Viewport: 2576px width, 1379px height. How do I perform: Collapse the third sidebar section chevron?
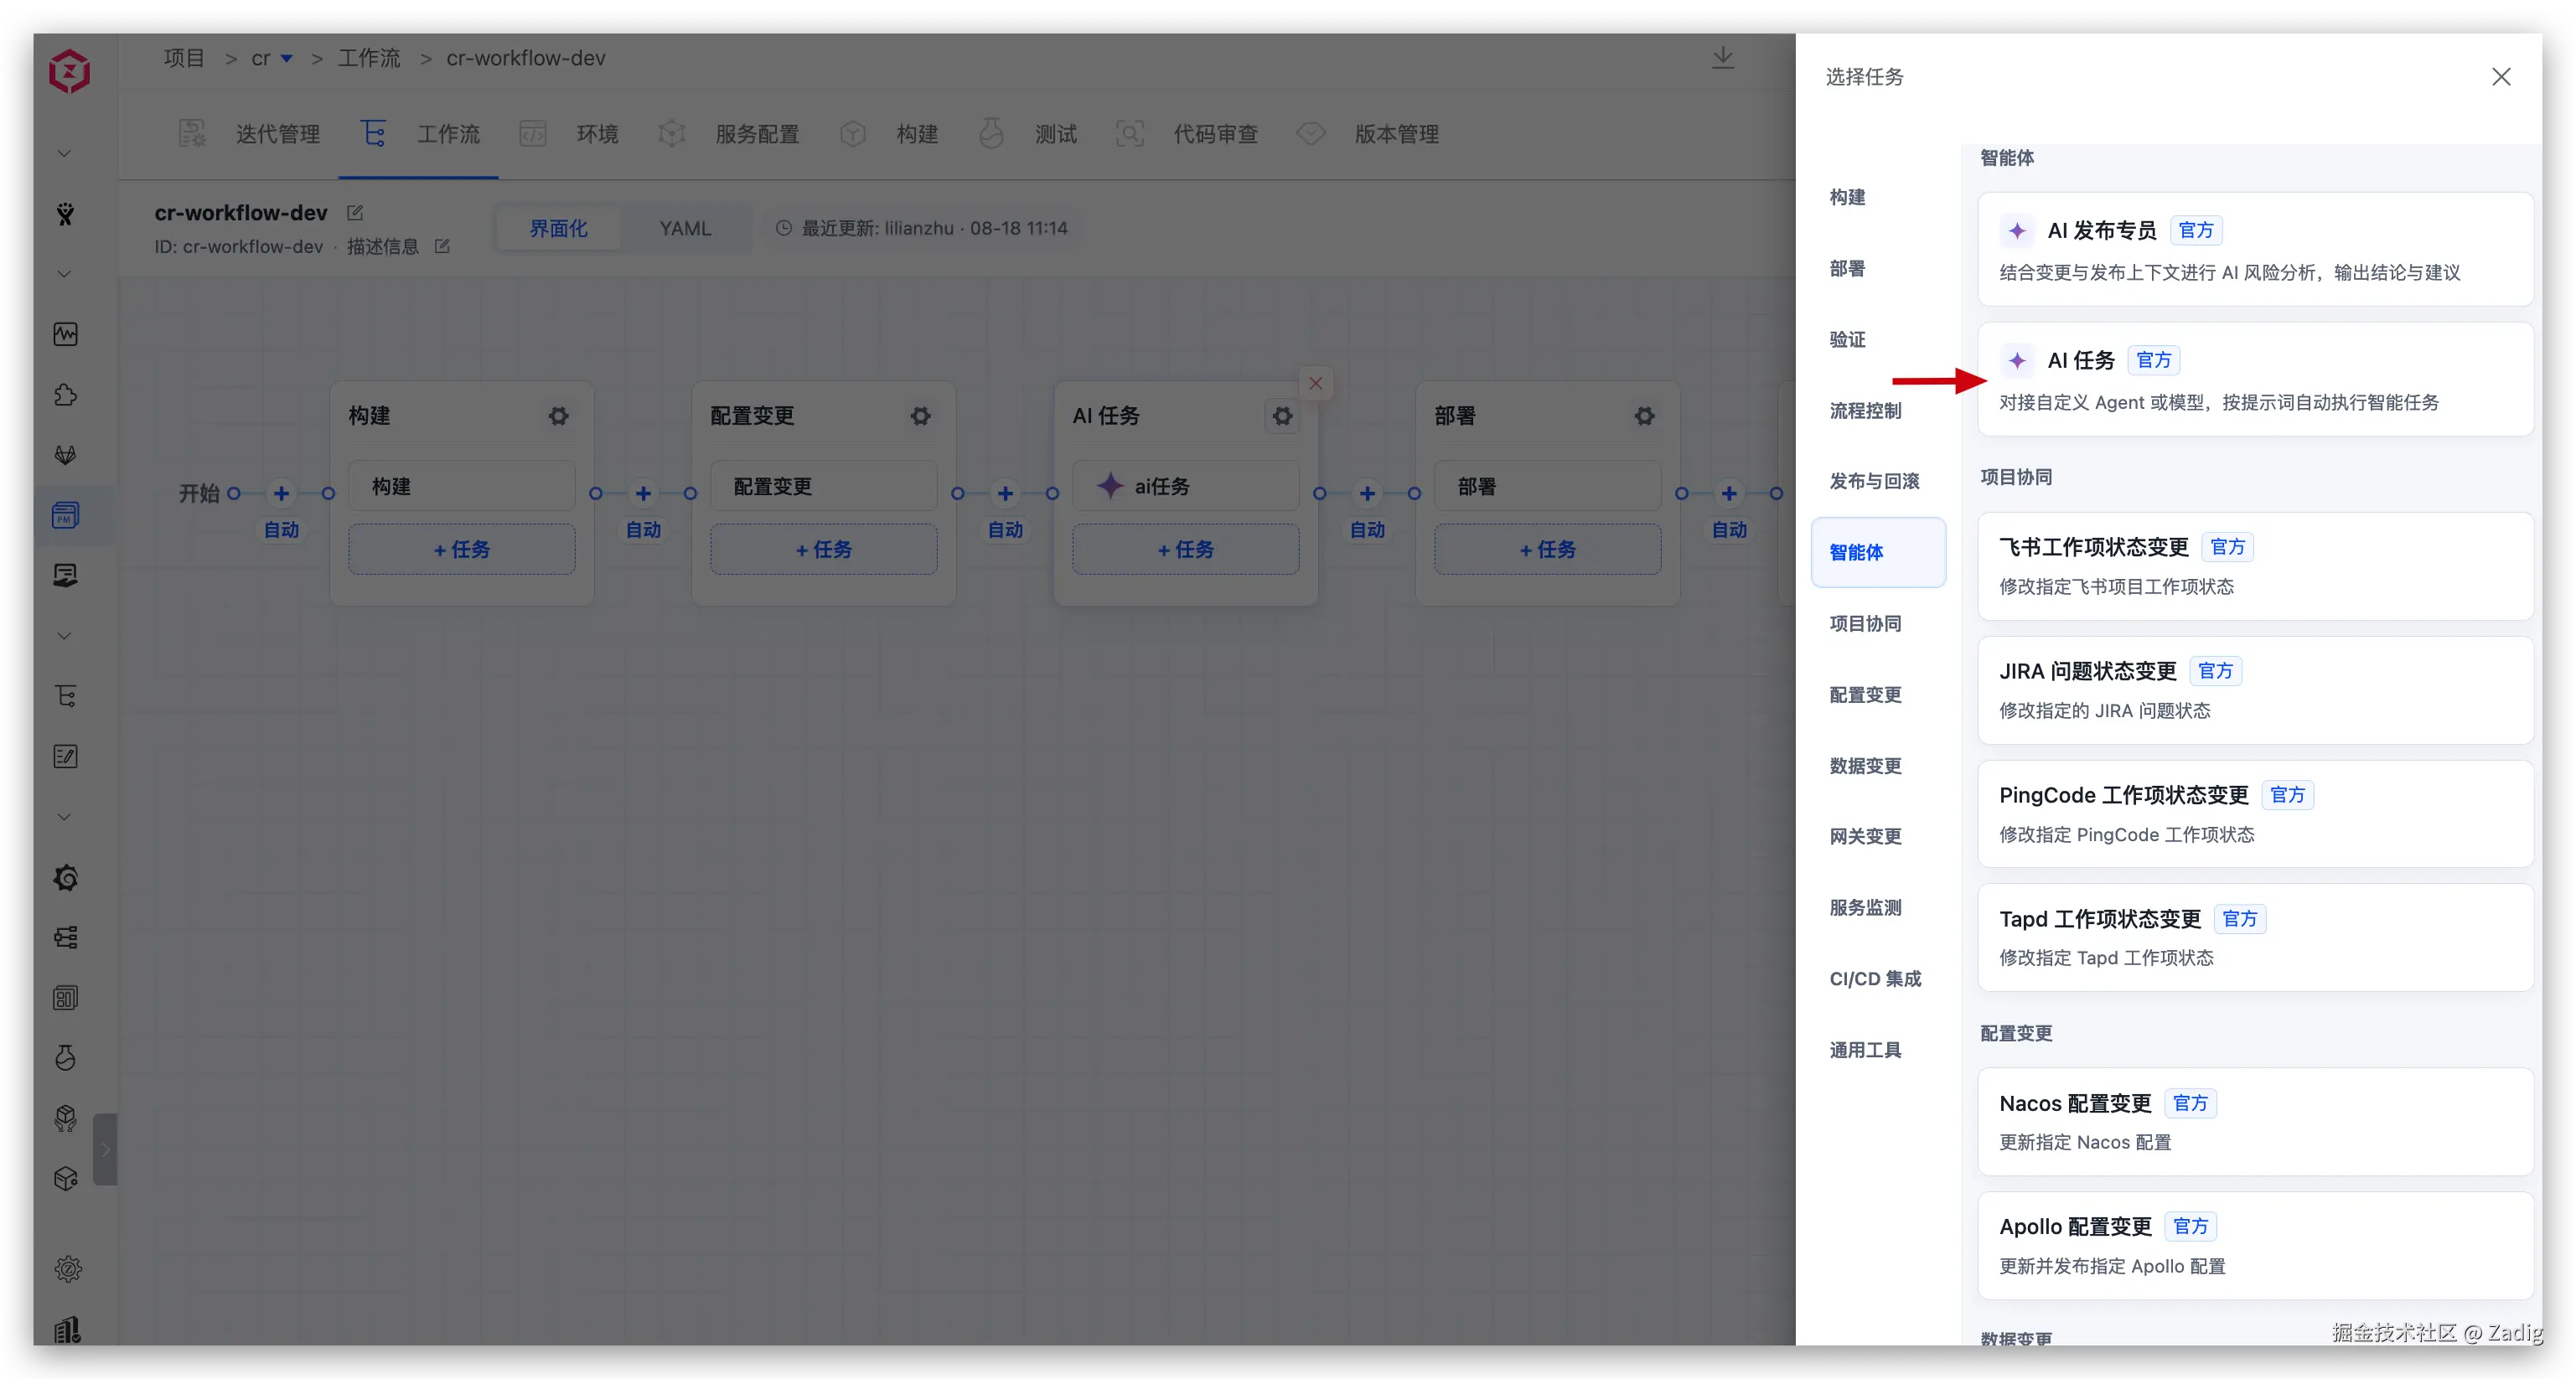tap(64, 636)
